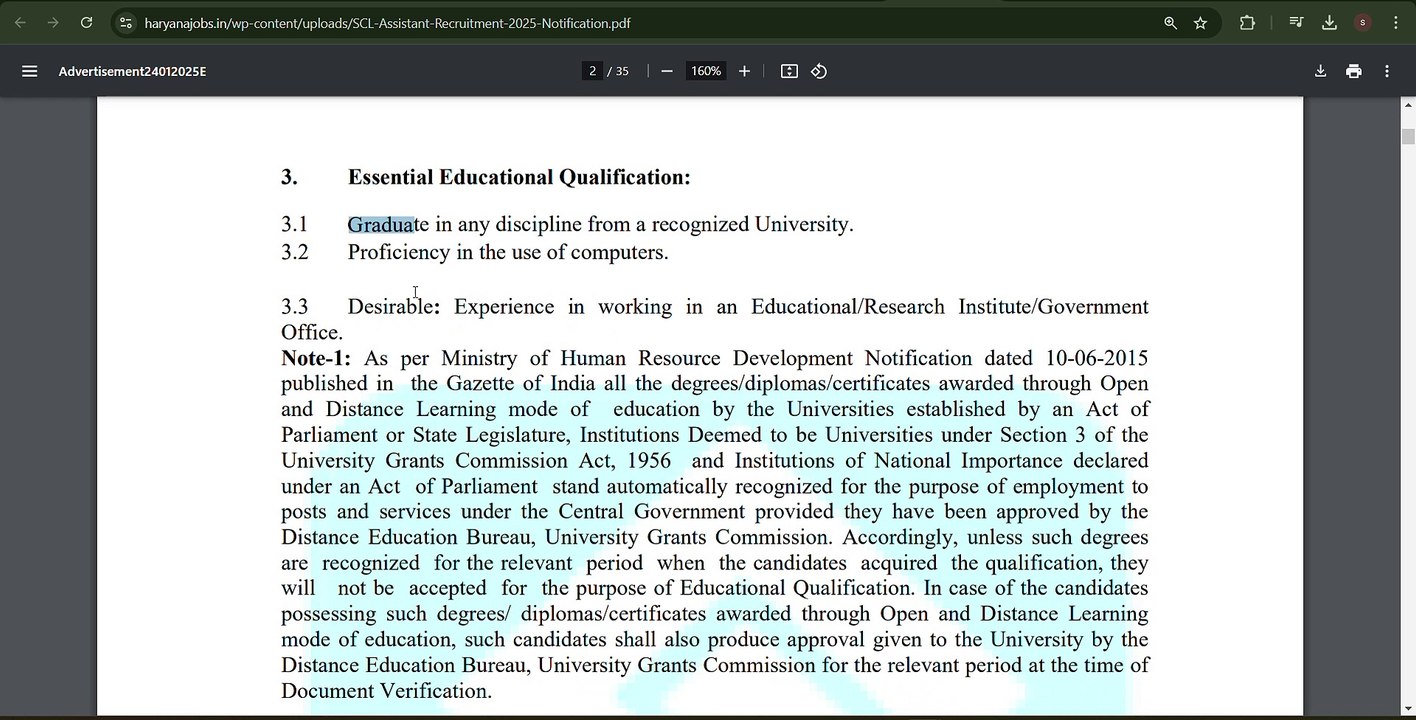Toggle the PDF sidebar hamburger menu
This screenshot has width=1416, height=720.
coord(30,71)
